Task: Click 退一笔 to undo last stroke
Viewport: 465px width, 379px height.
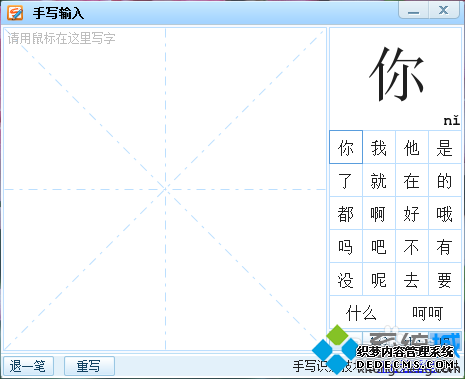Action: pos(28,366)
